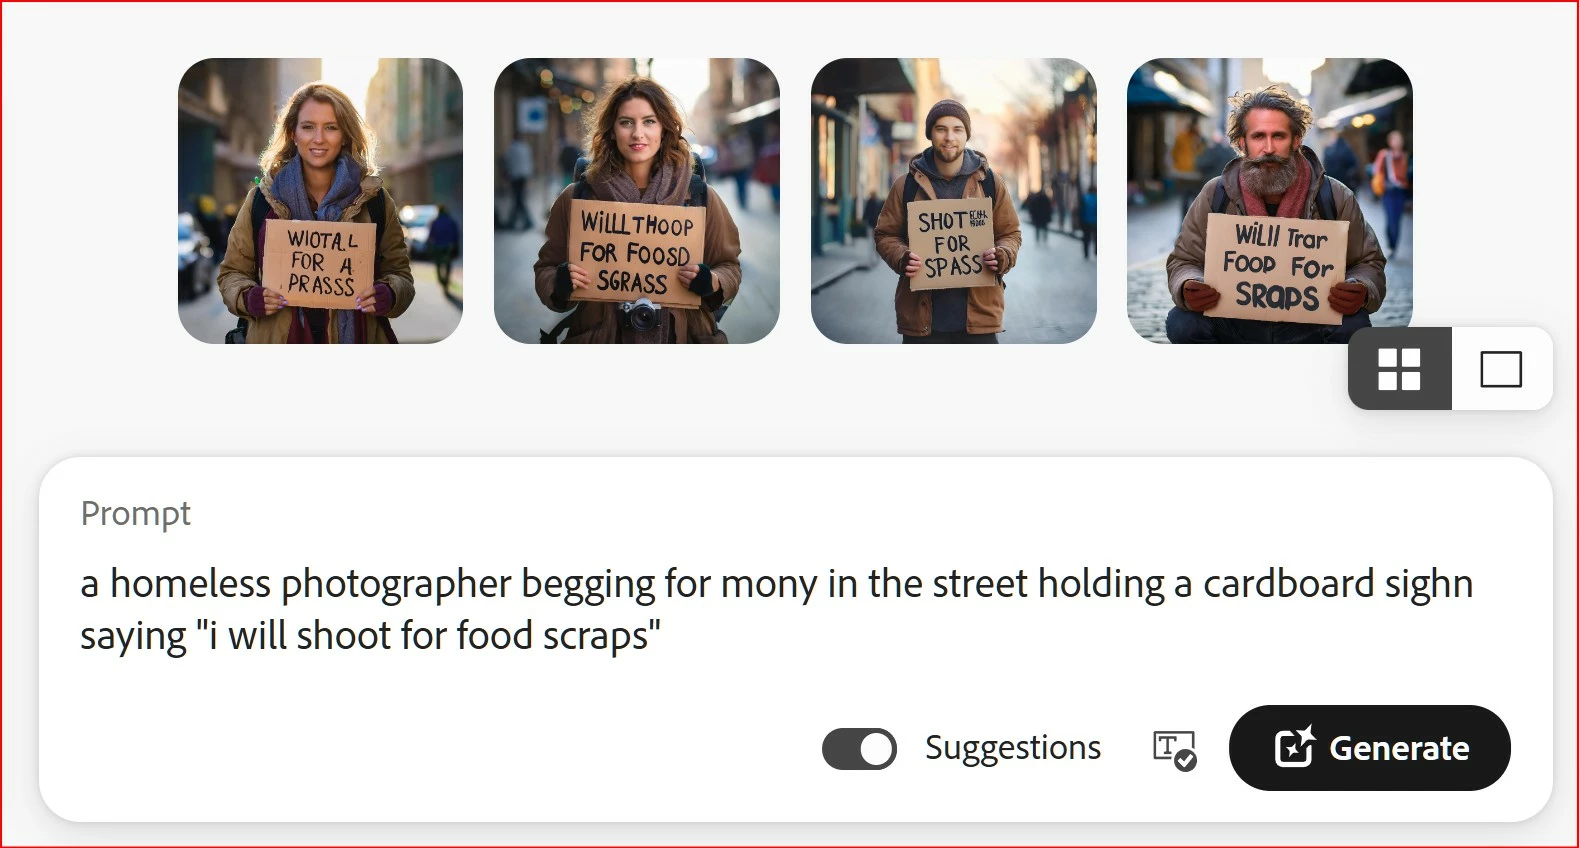1579x848 pixels.
Task: Click the camera hanging in the second image
Action: [x=642, y=315]
